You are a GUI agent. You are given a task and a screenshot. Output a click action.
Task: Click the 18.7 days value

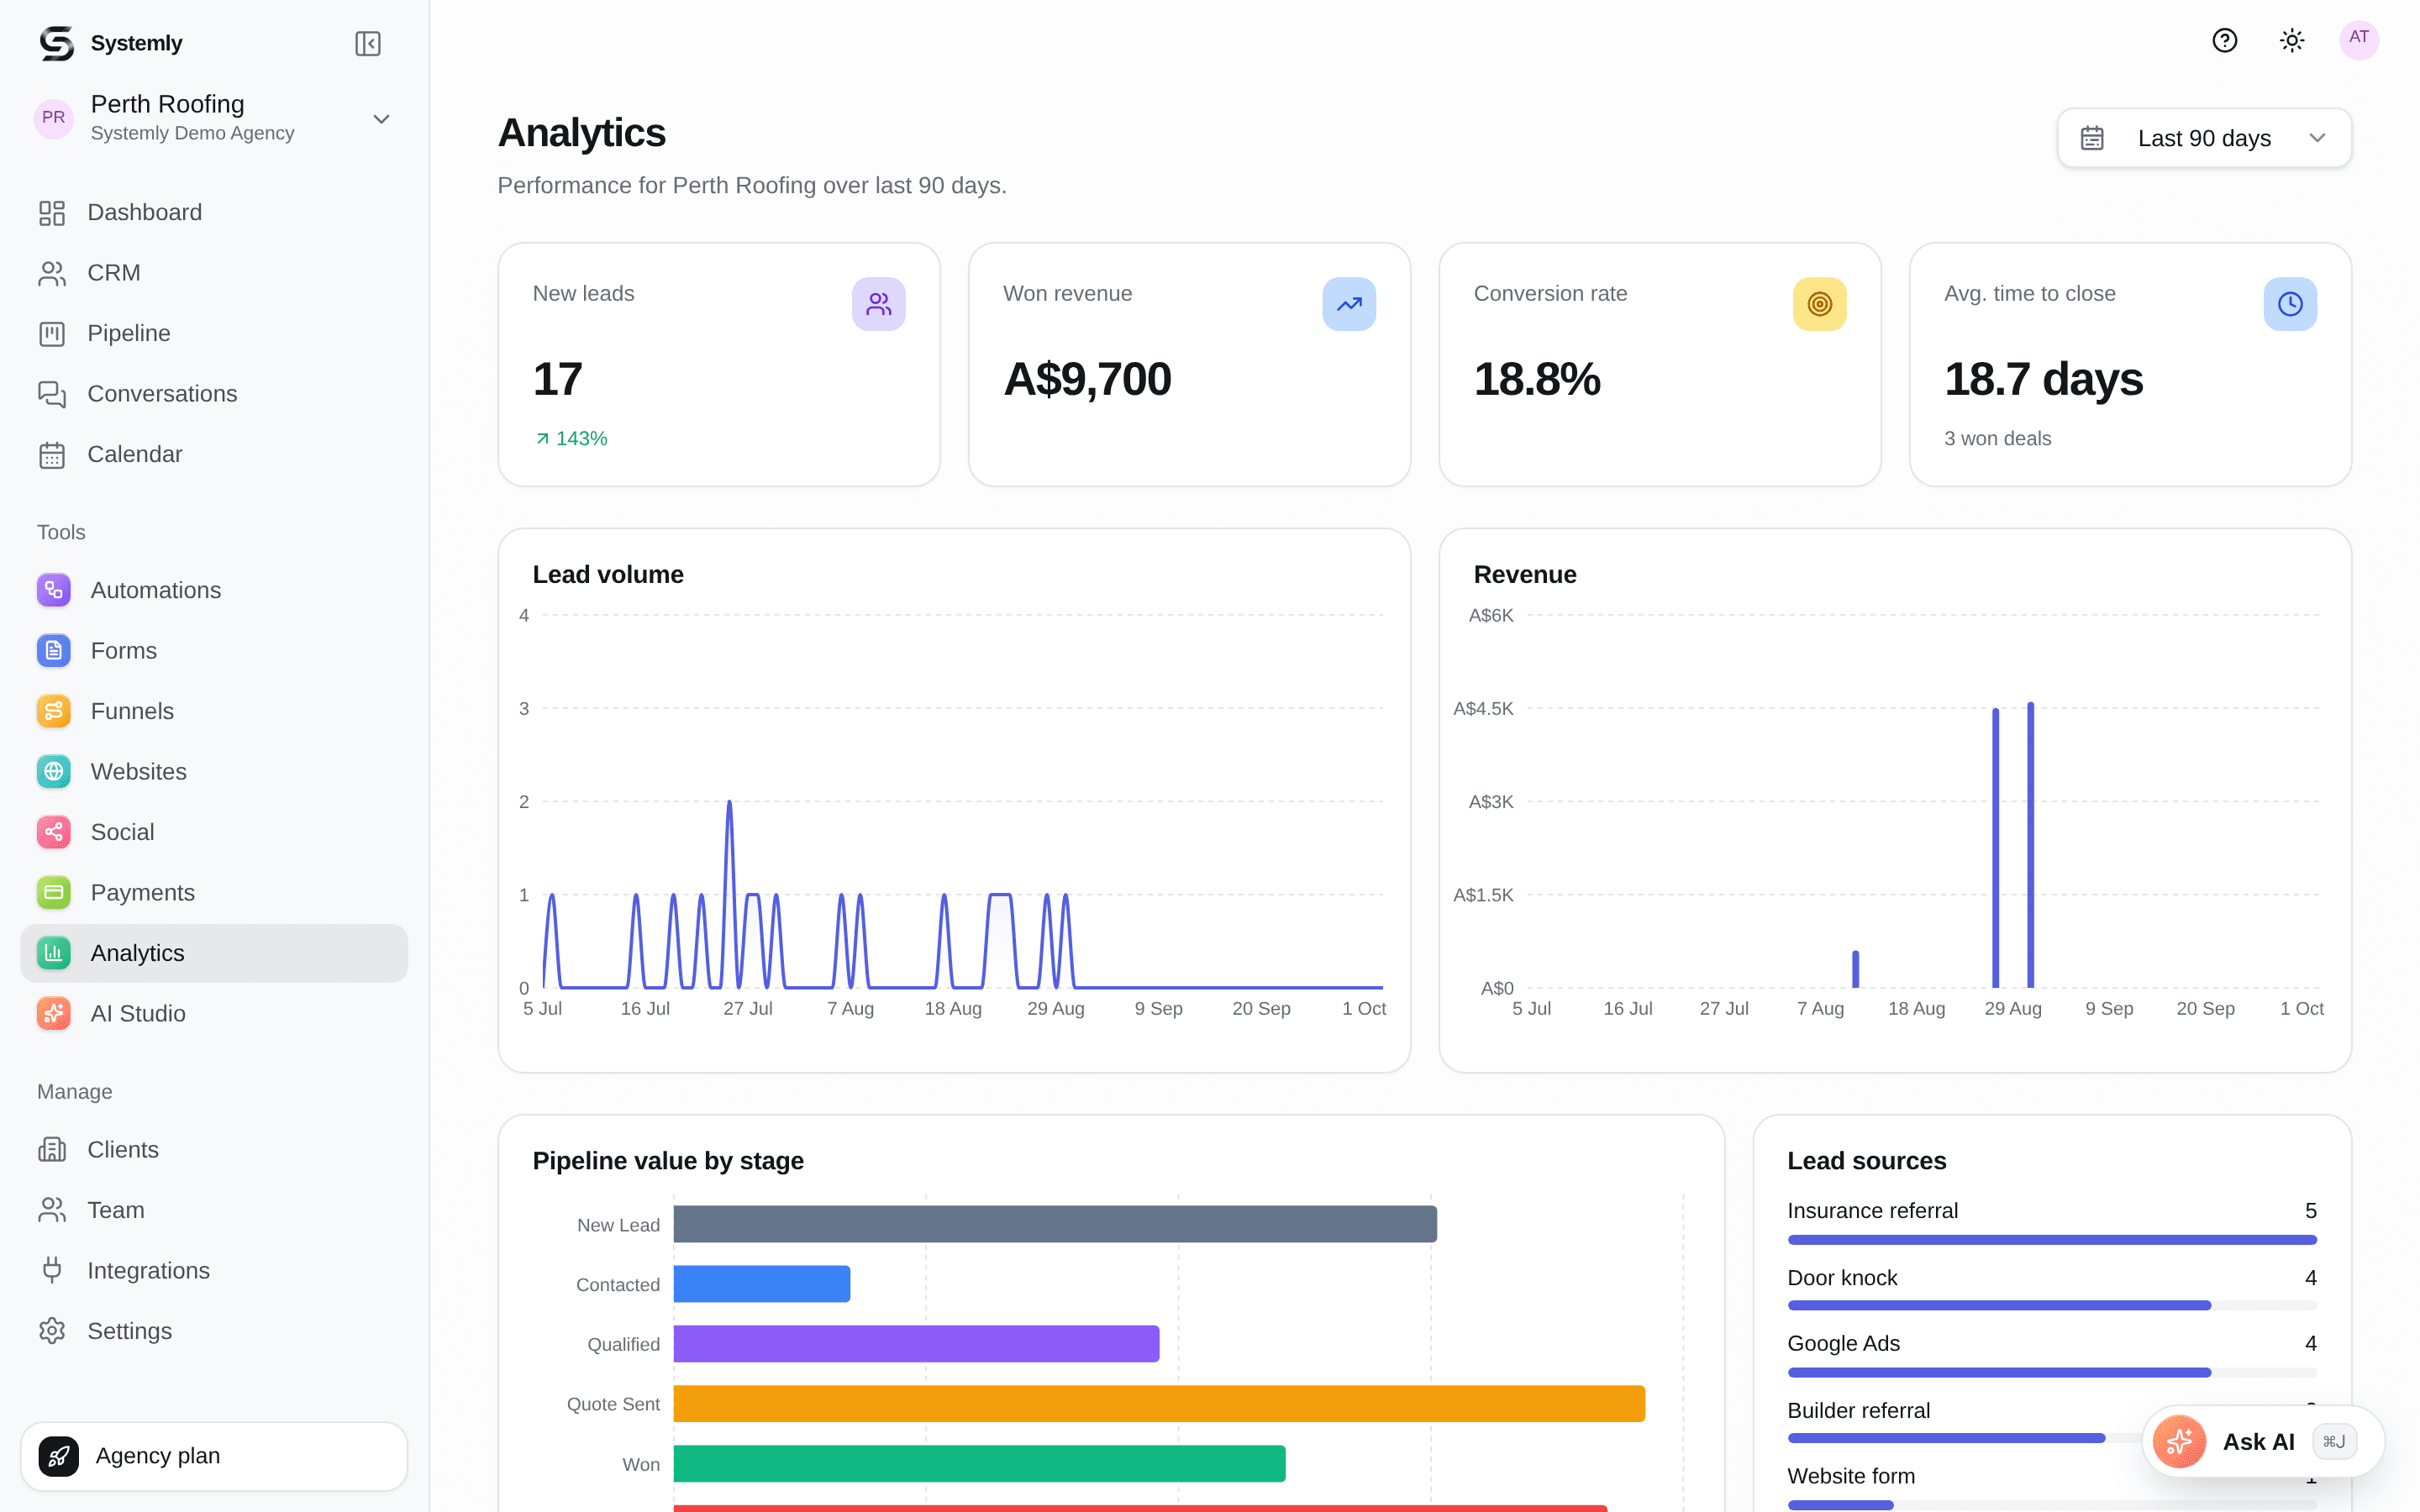pos(2043,379)
